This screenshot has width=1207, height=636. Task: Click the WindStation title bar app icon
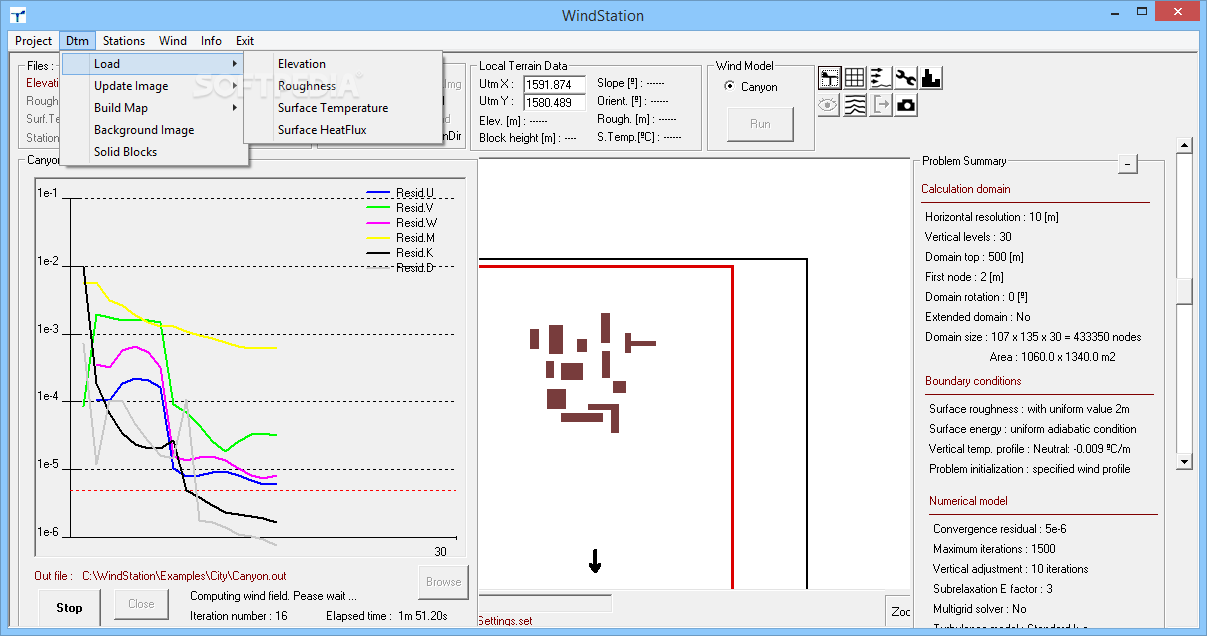(x=19, y=15)
